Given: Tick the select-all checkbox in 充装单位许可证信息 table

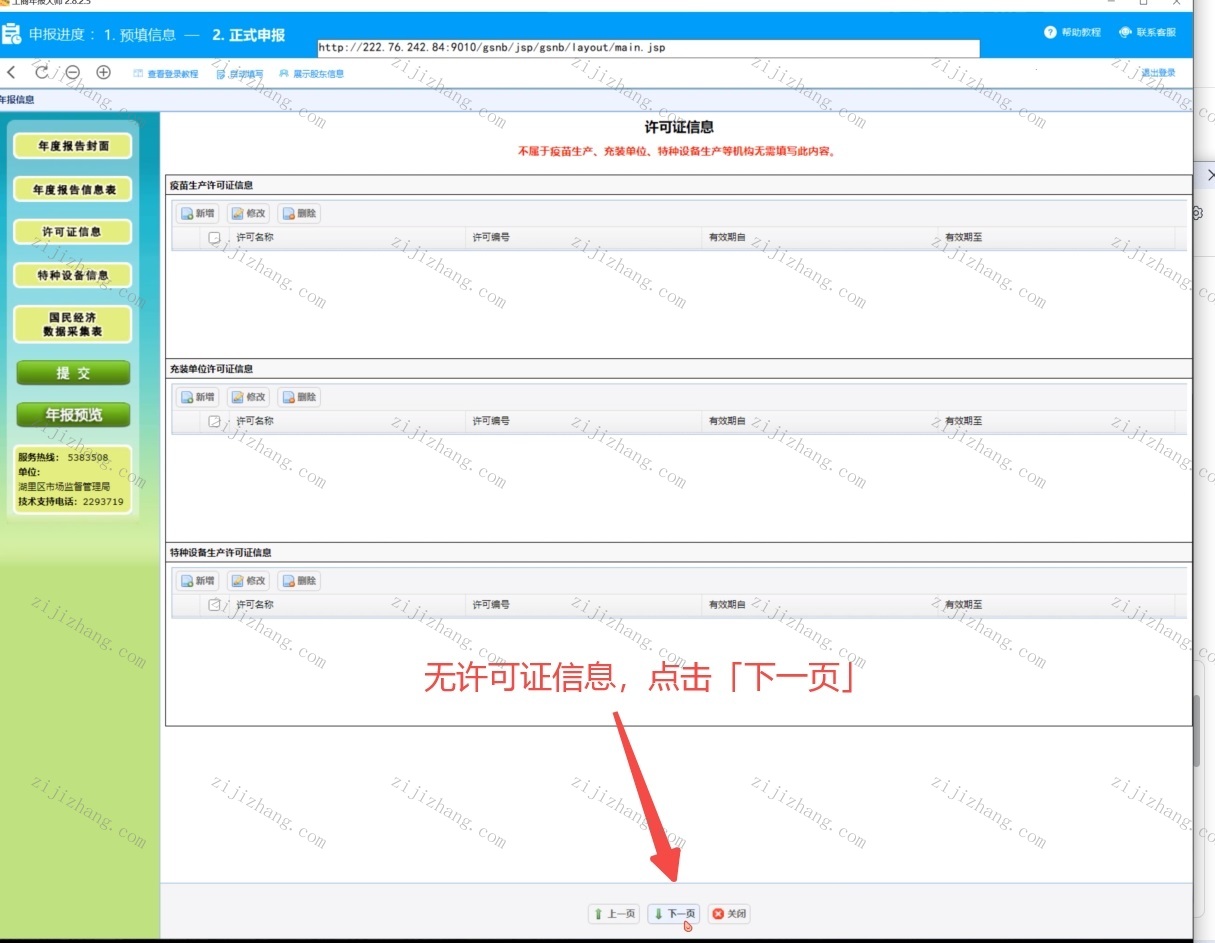Looking at the screenshot, I should 214,422.
